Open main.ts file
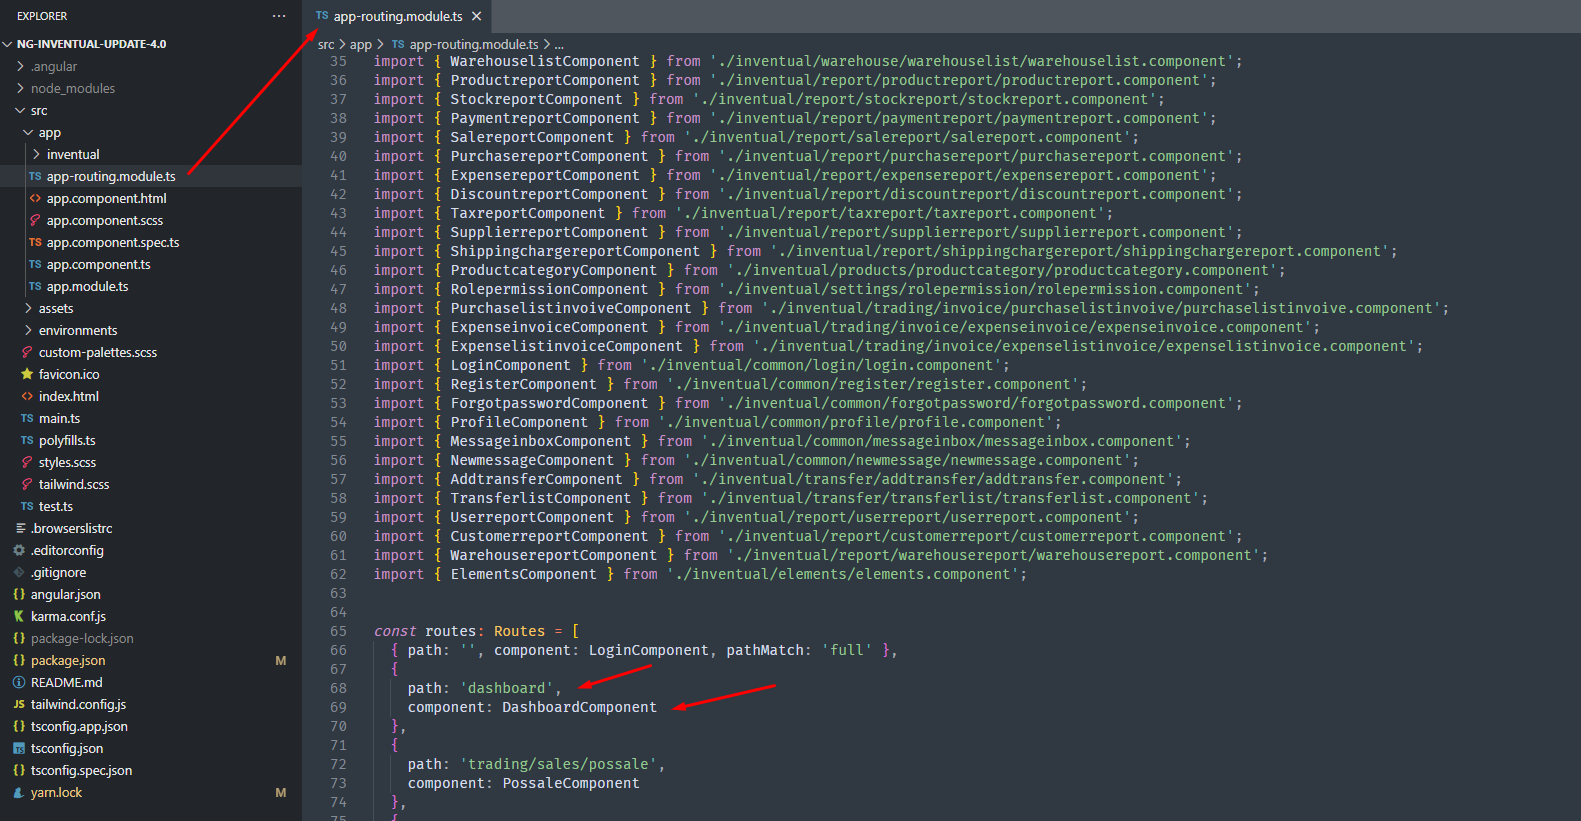The width and height of the screenshot is (1581, 821). coord(59,418)
